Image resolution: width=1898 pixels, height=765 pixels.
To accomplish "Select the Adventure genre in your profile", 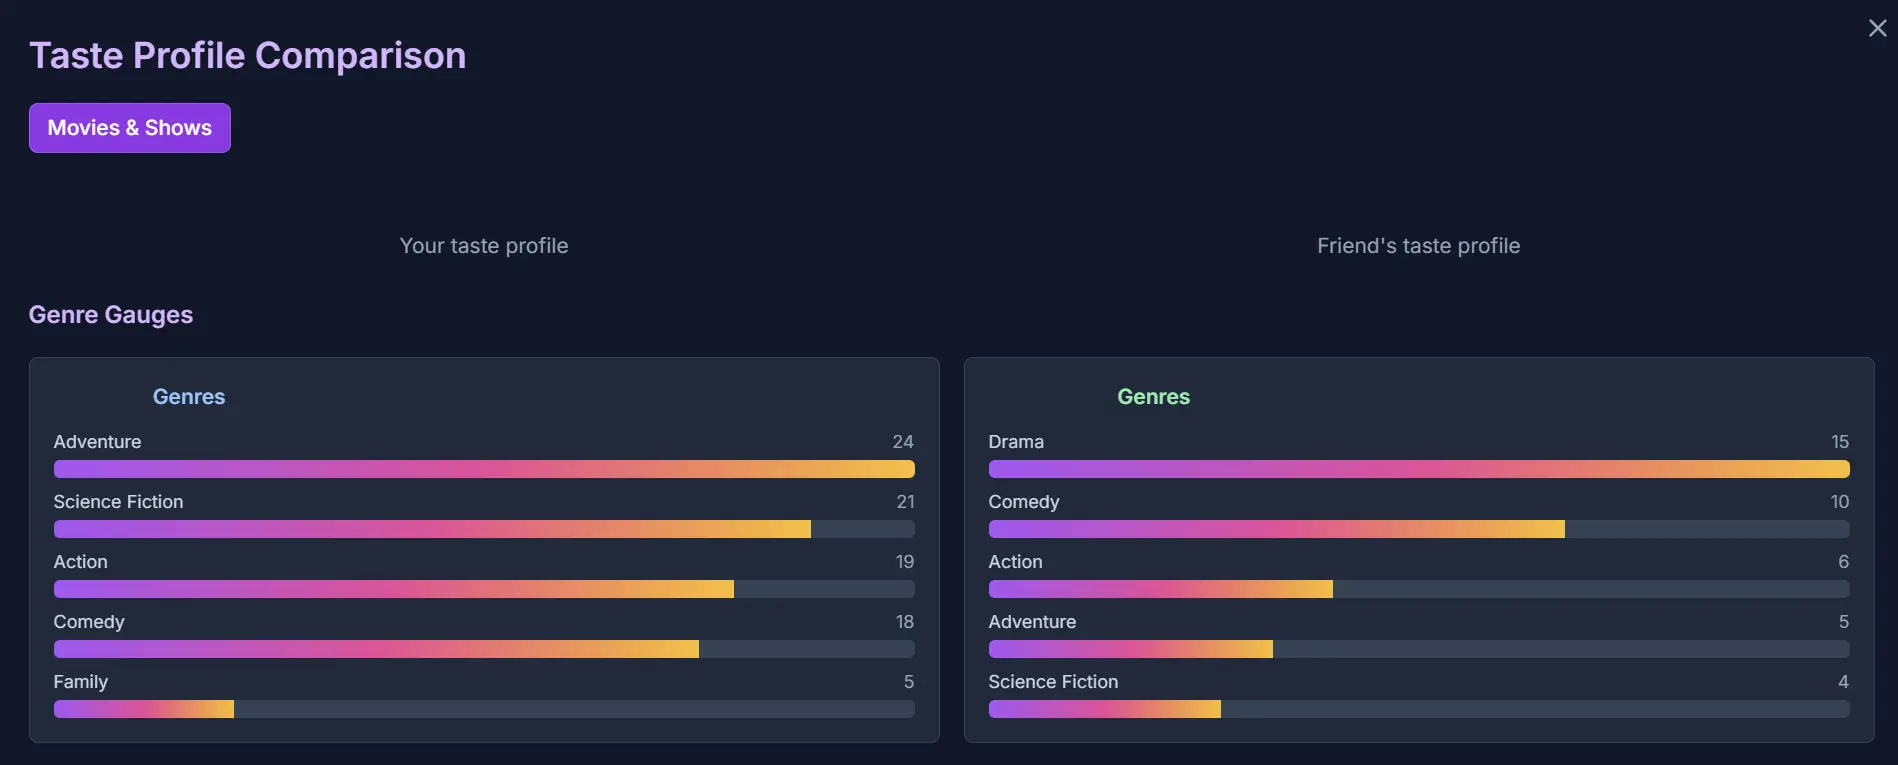I will pyautogui.click(x=97, y=441).
